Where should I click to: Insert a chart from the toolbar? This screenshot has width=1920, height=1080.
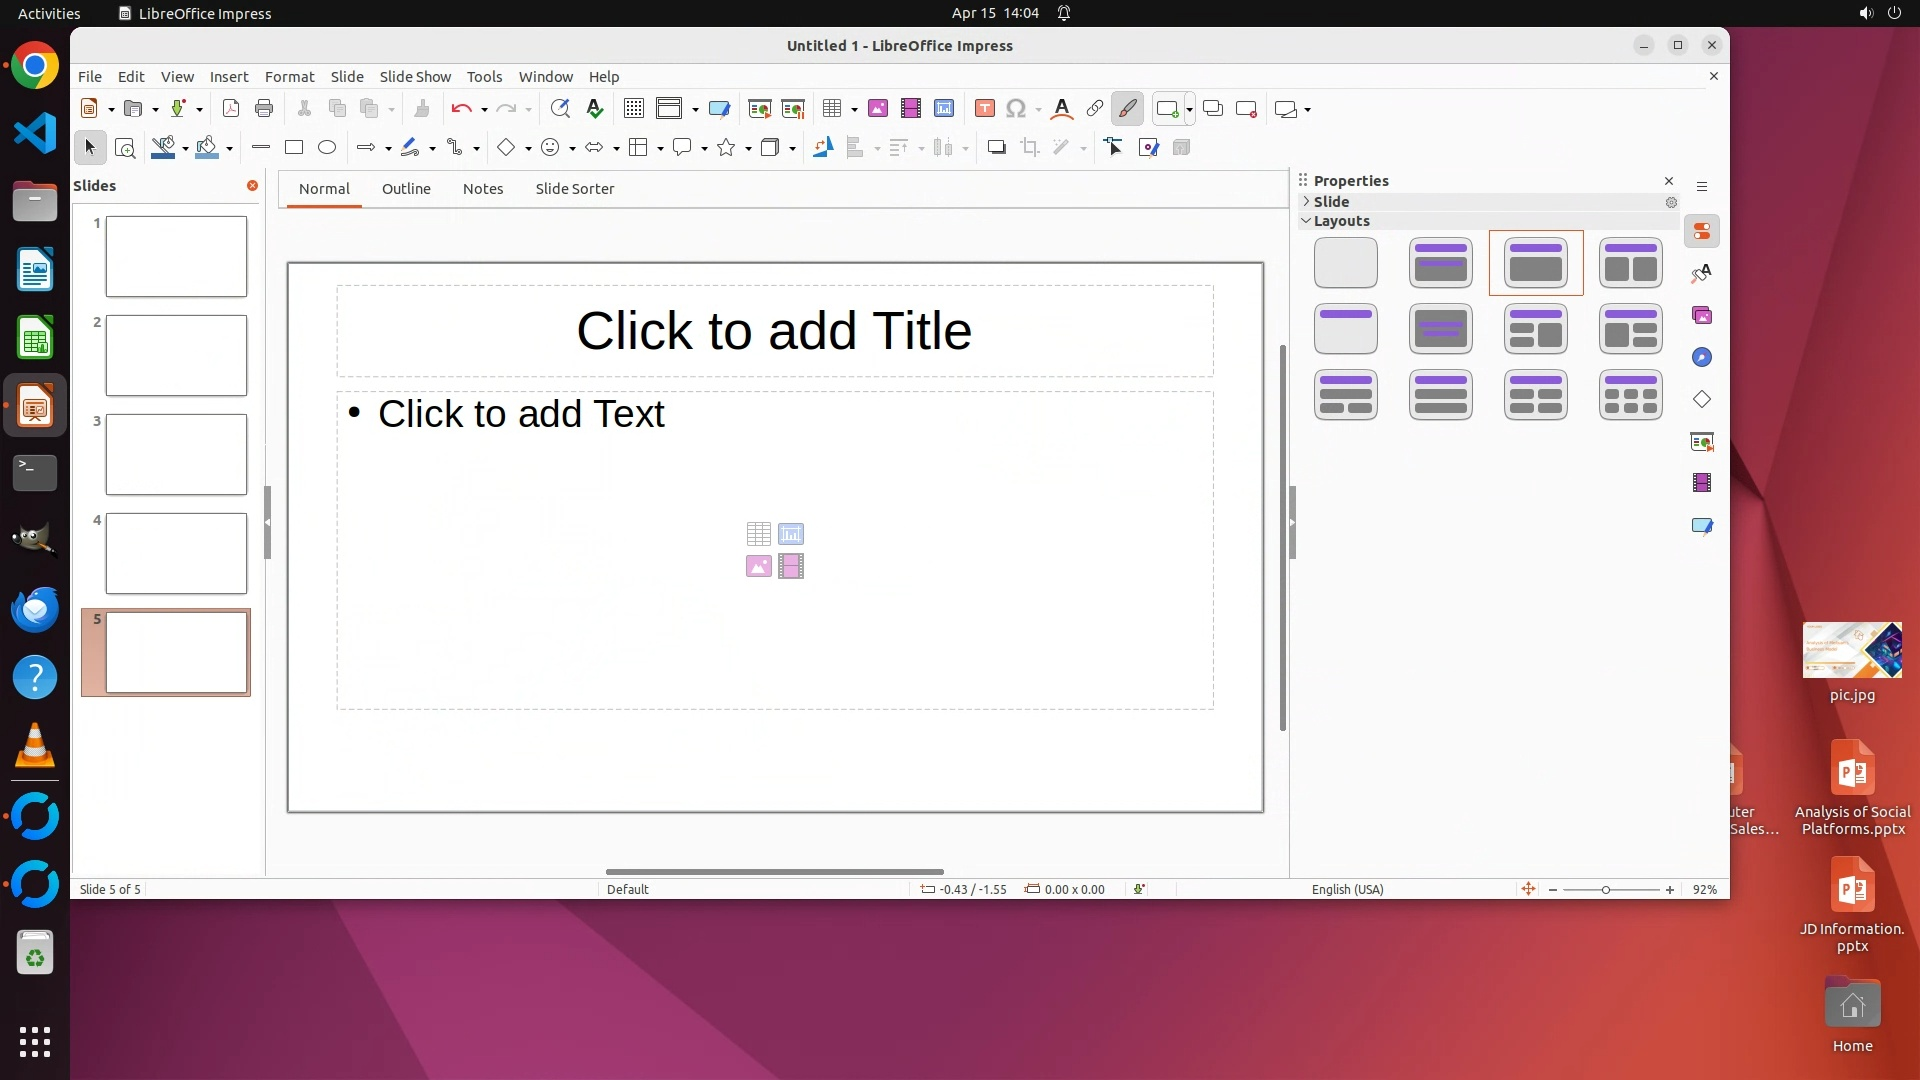[944, 109]
